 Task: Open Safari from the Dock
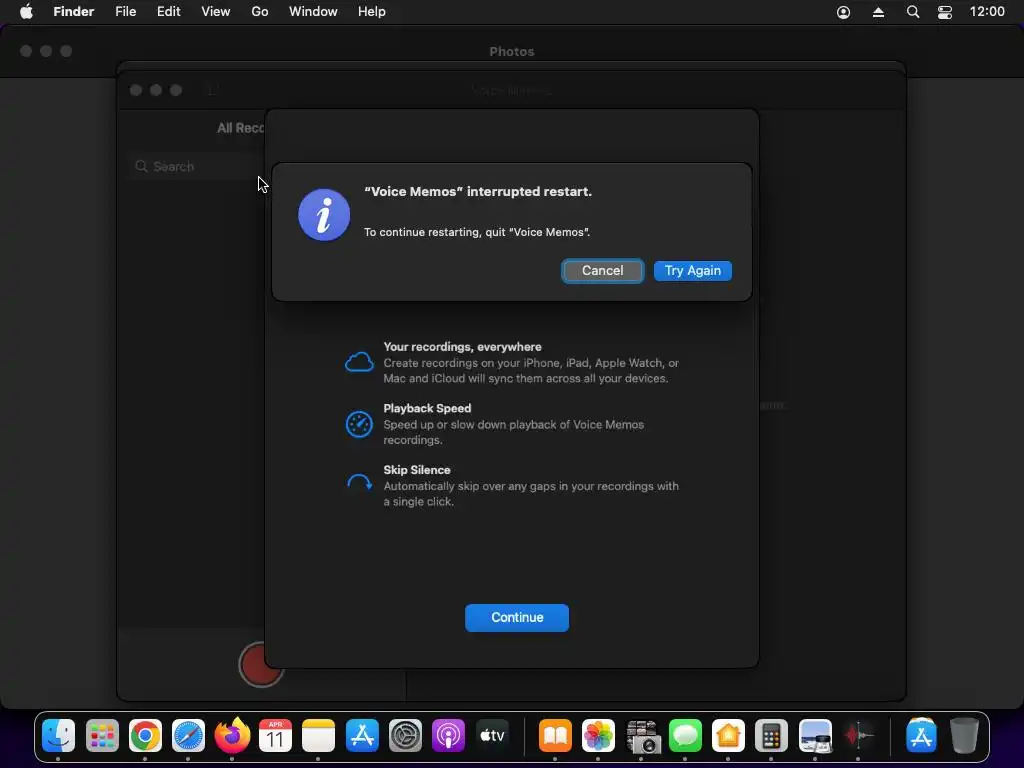click(x=188, y=736)
